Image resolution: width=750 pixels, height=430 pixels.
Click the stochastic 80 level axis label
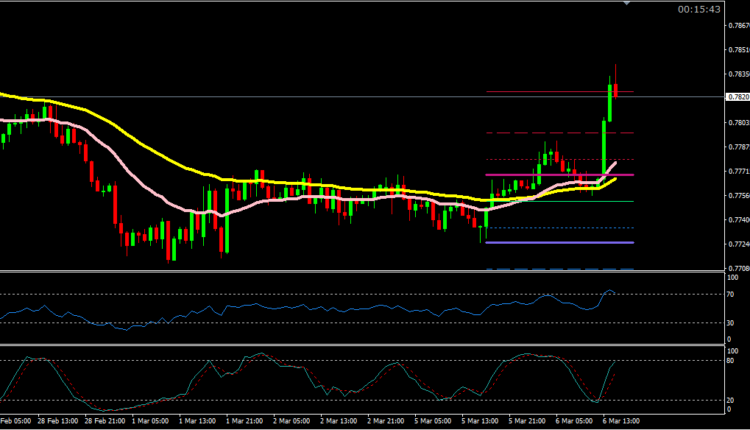pos(730,360)
